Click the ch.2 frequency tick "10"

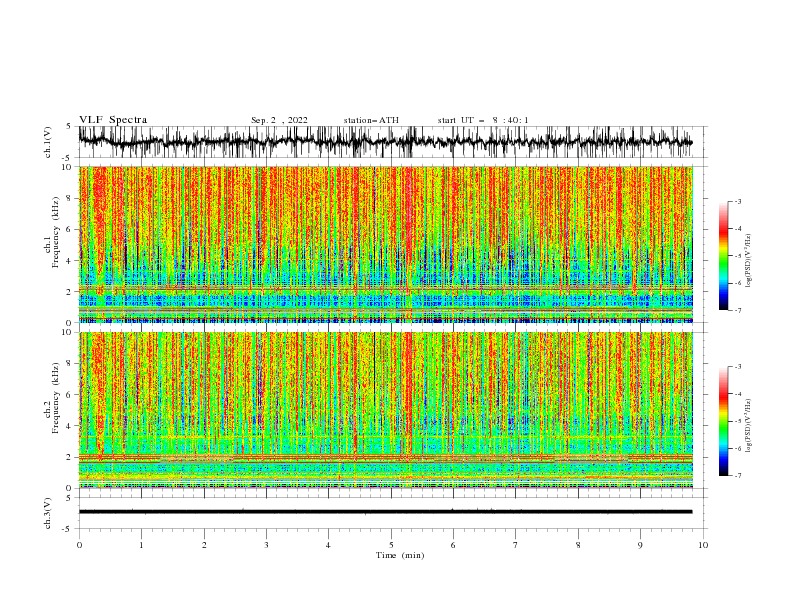67,332
